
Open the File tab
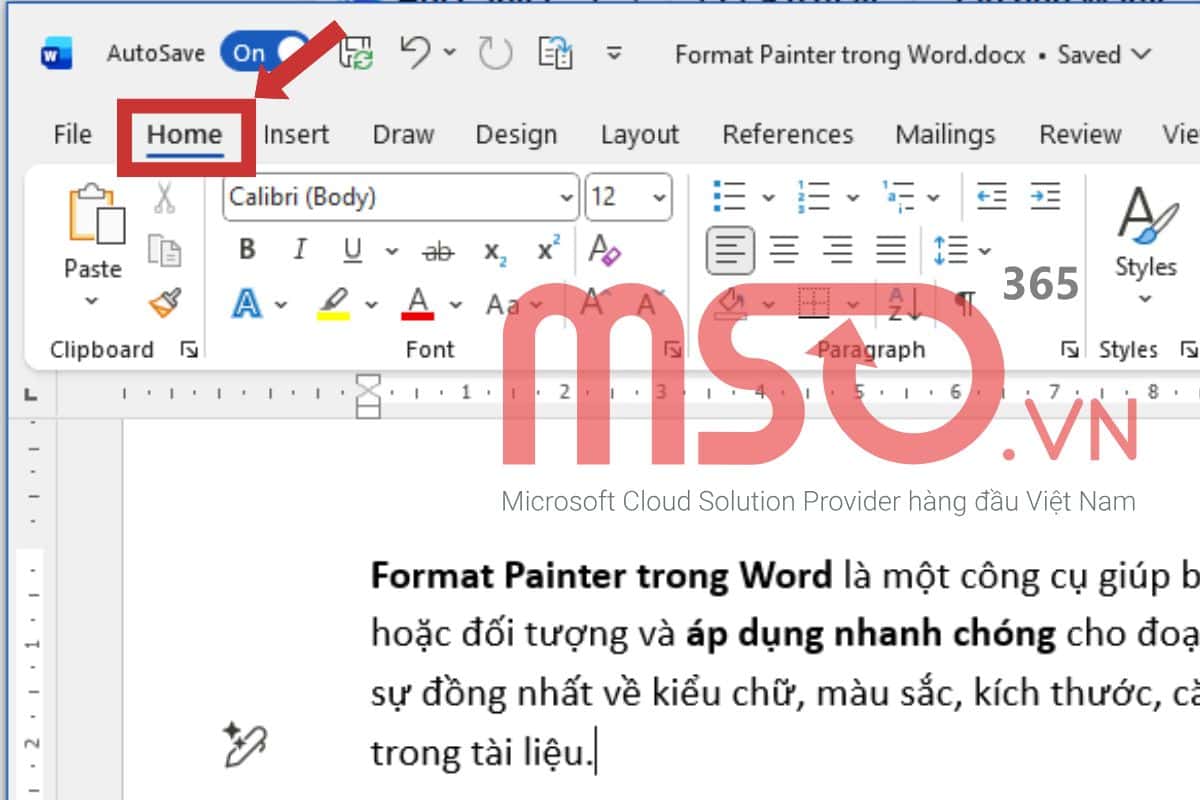click(73, 134)
